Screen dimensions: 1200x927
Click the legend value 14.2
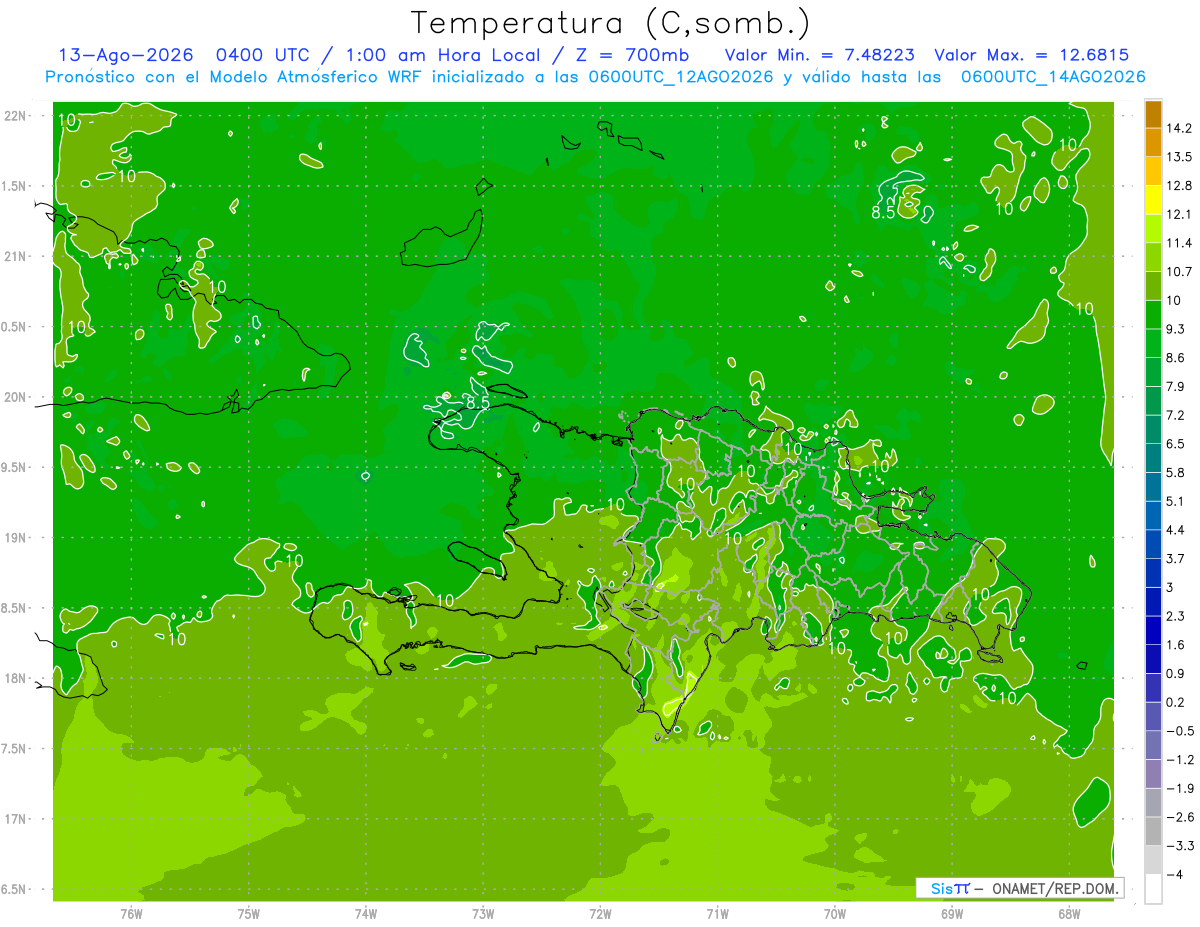[1180, 128]
